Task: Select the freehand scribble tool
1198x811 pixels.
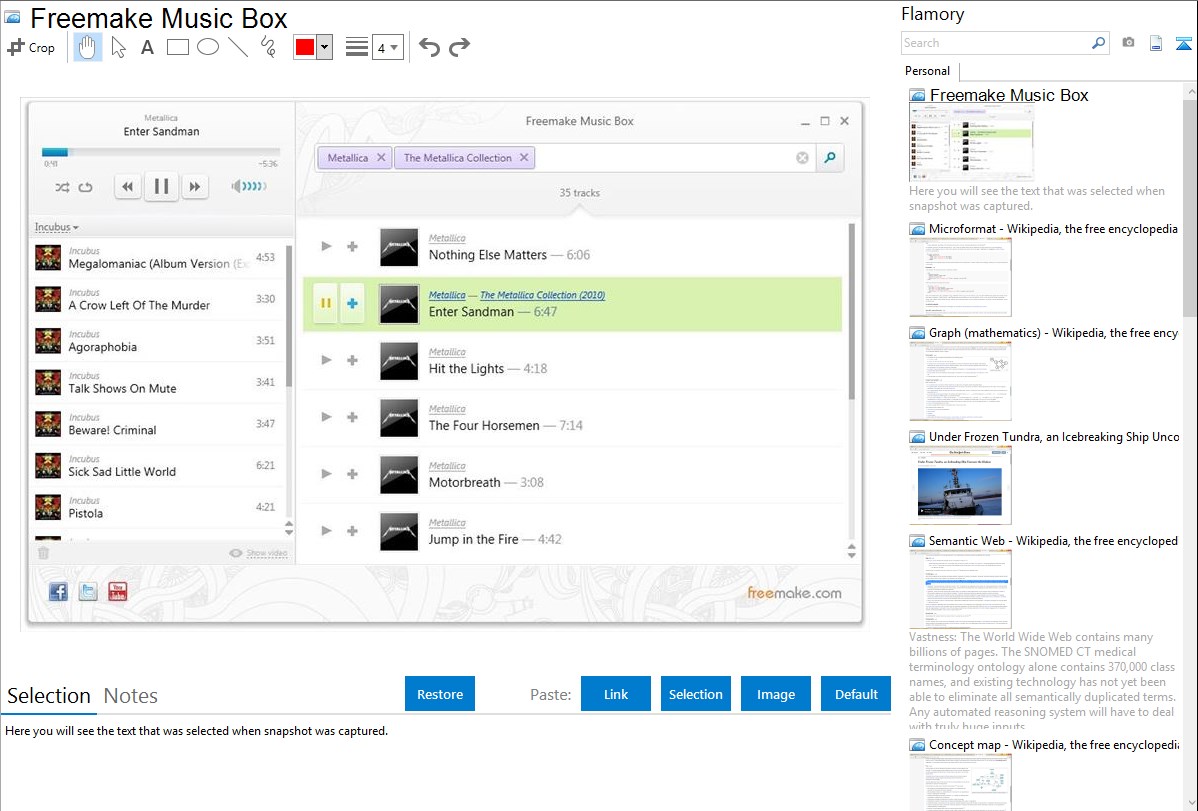Action: coord(268,47)
